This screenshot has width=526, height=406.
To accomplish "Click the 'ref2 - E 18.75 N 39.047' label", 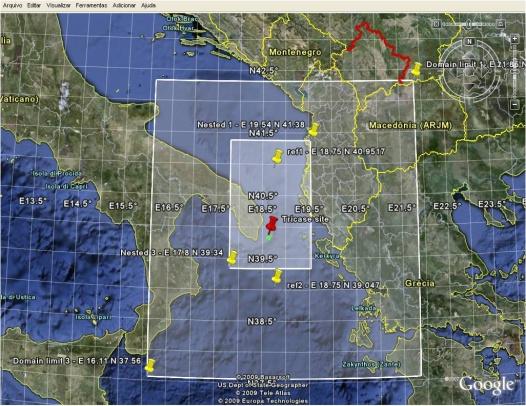I will [333, 285].
